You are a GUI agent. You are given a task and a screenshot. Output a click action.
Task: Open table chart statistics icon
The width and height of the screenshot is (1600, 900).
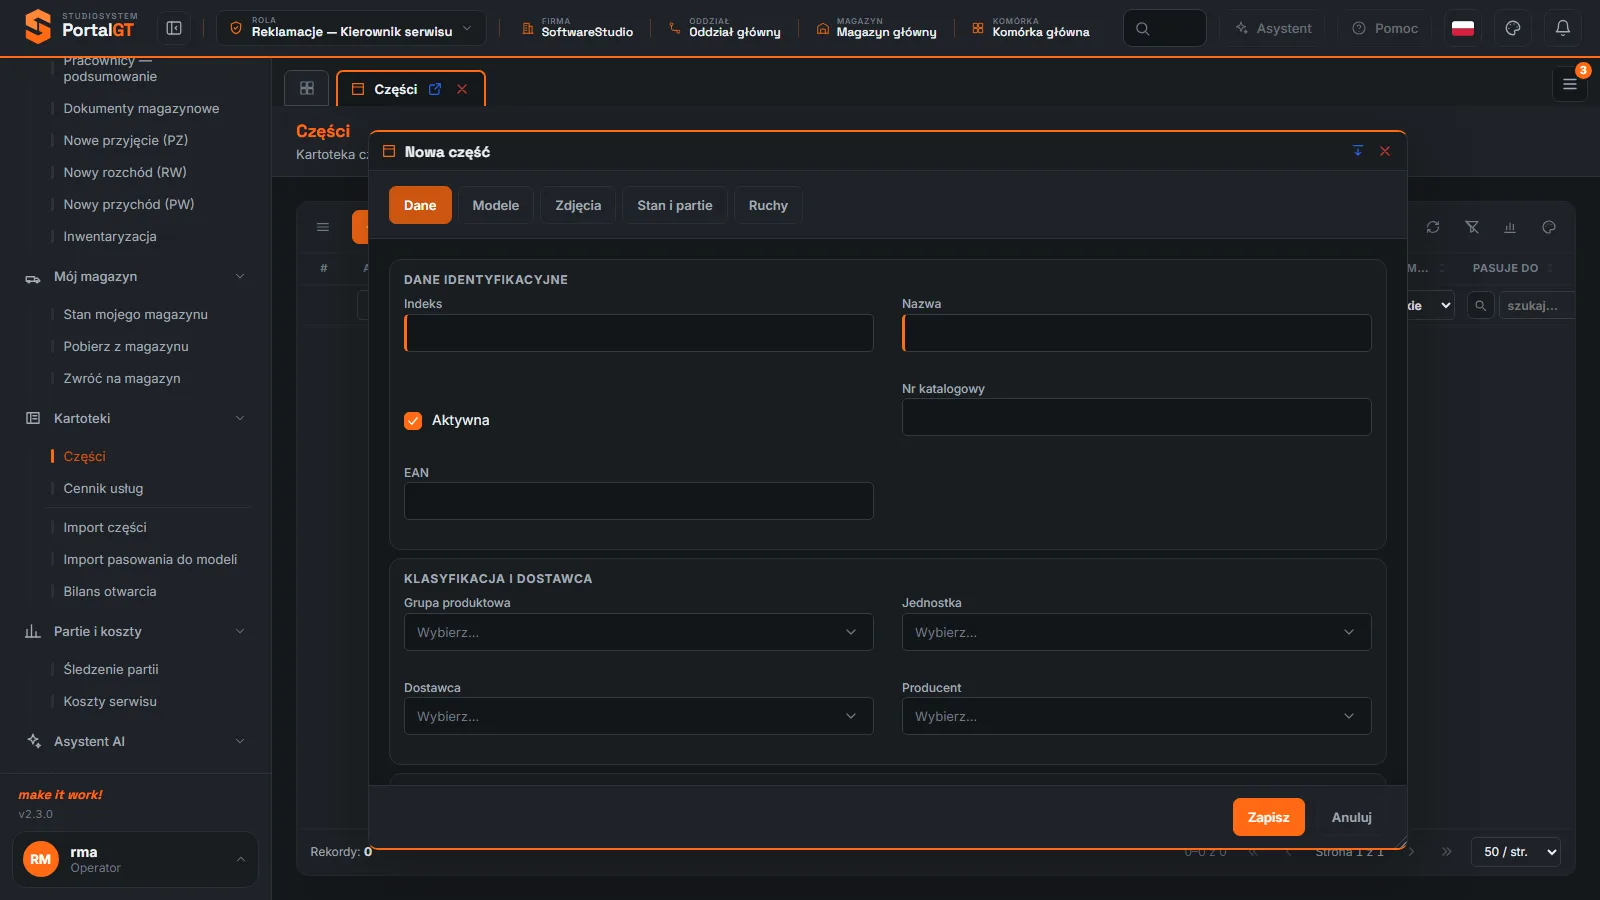1510,227
